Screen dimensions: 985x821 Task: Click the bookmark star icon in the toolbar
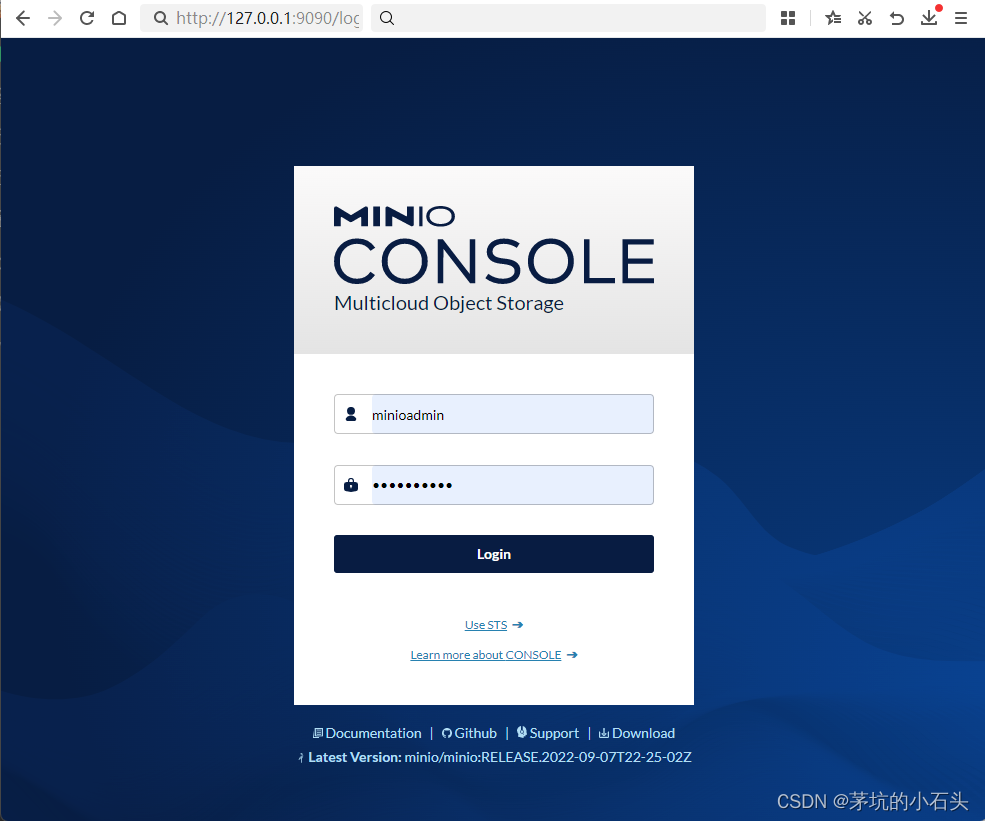(832, 18)
